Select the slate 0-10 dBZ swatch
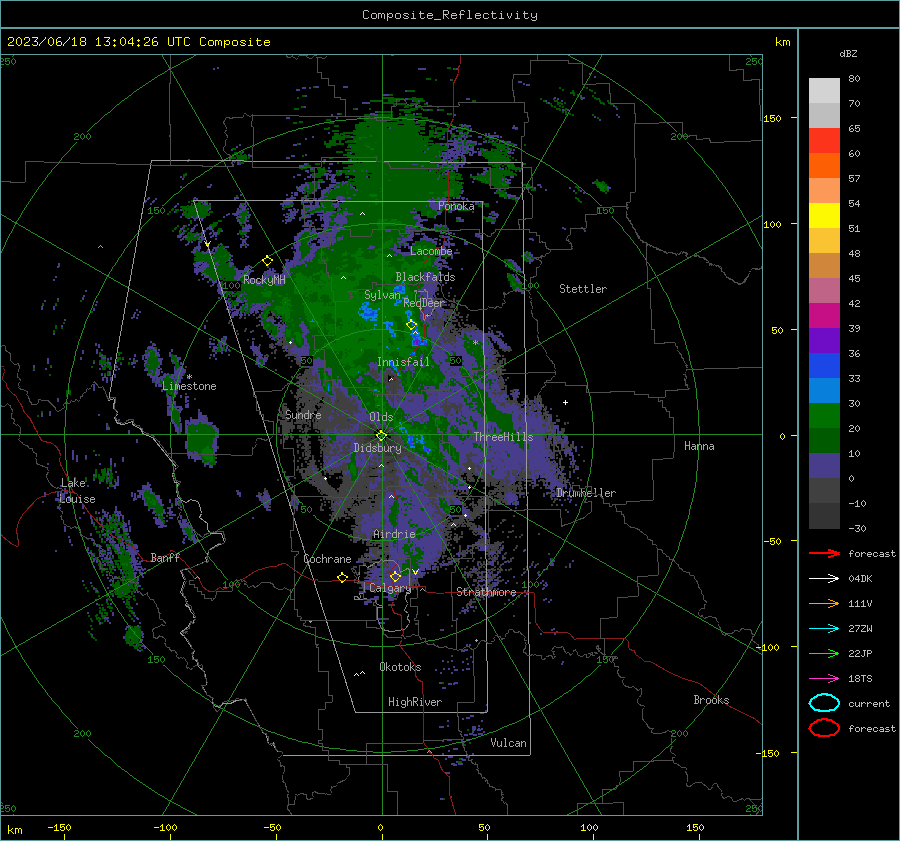 (824, 466)
